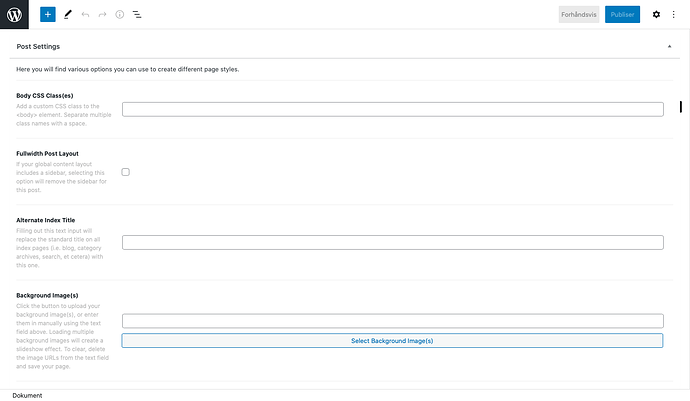Click the Background Image(s) URL text field
Viewport: 690px width, 401px height.
pos(392,321)
